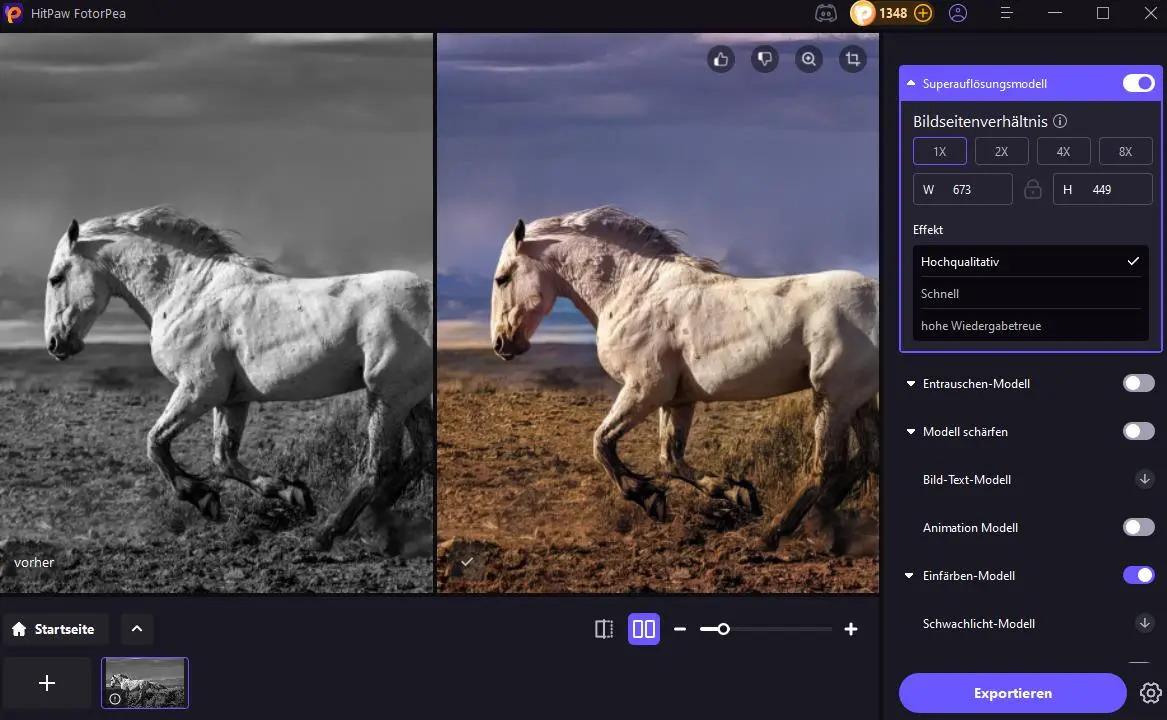Collapse the Modell schärfen section
The width and height of the screenshot is (1167, 720).
point(911,432)
